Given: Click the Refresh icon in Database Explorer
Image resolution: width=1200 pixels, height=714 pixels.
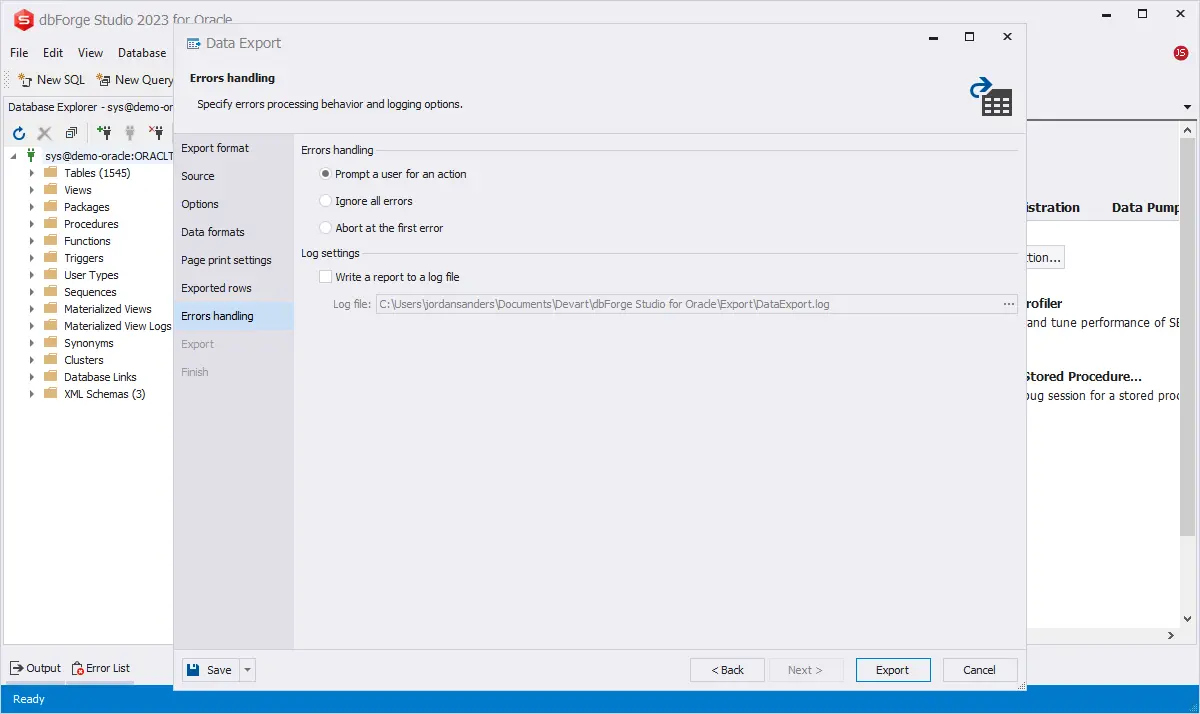Looking at the screenshot, I should pos(18,133).
